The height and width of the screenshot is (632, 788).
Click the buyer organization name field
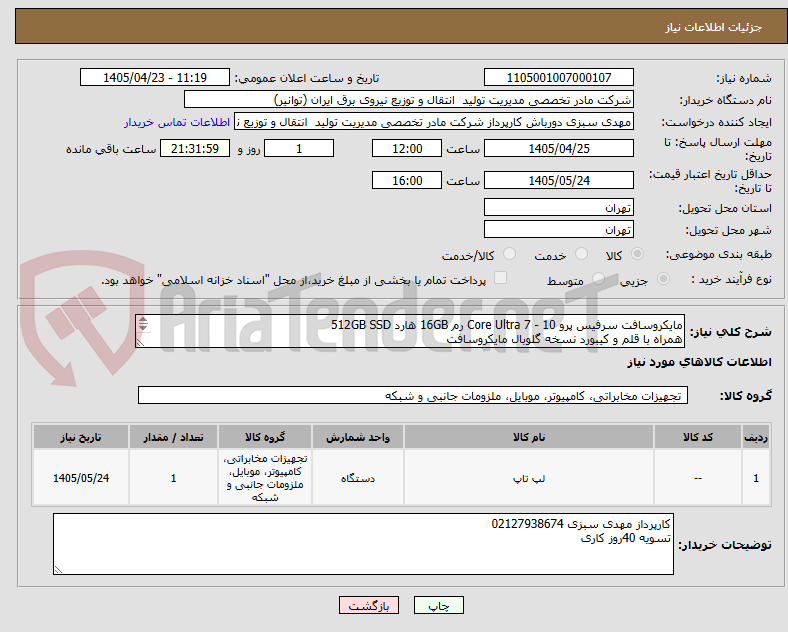[409, 99]
